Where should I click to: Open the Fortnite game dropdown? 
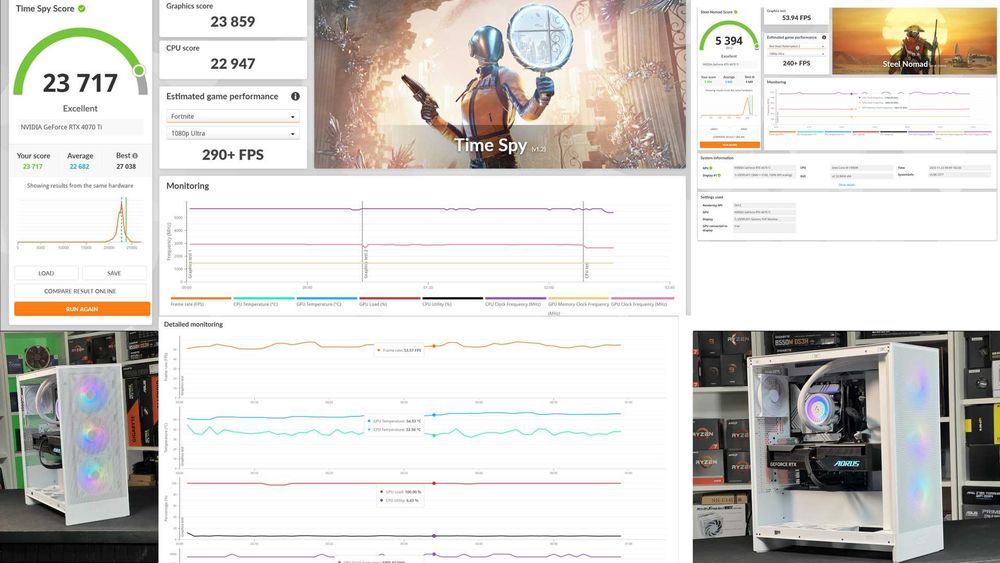coord(233,116)
